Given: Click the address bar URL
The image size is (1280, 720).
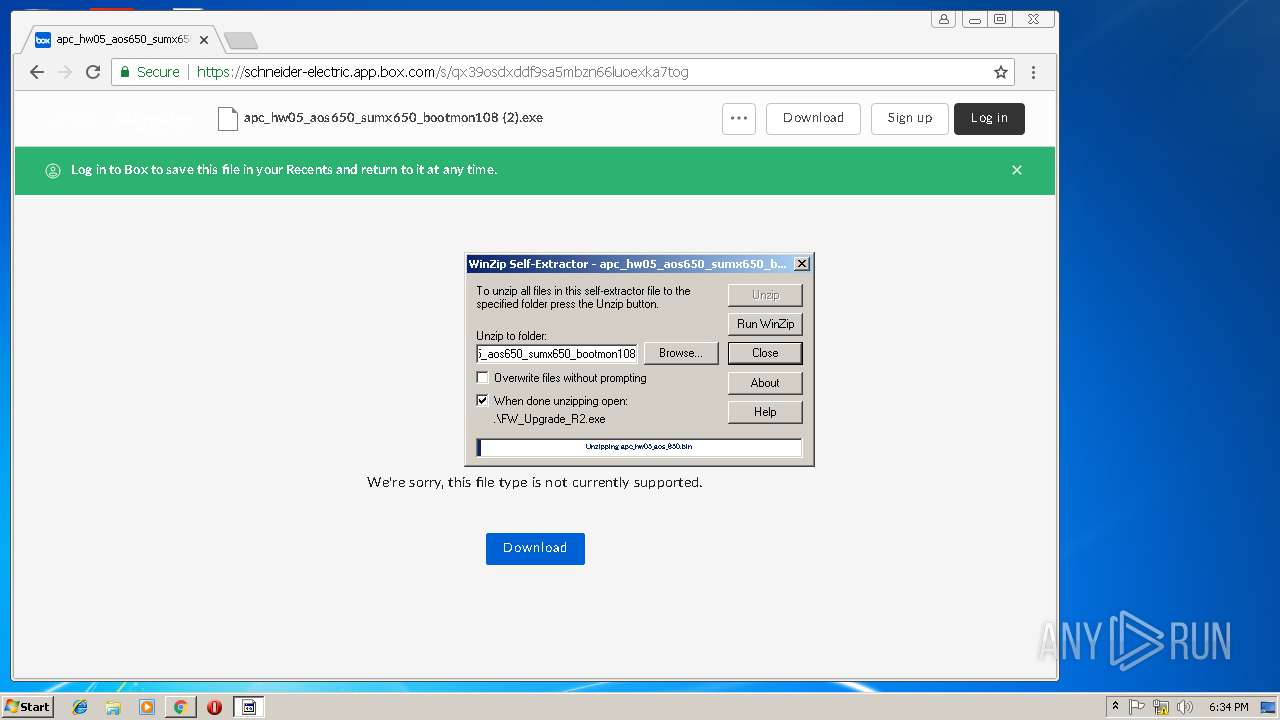Looking at the screenshot, I should point(442,72).
